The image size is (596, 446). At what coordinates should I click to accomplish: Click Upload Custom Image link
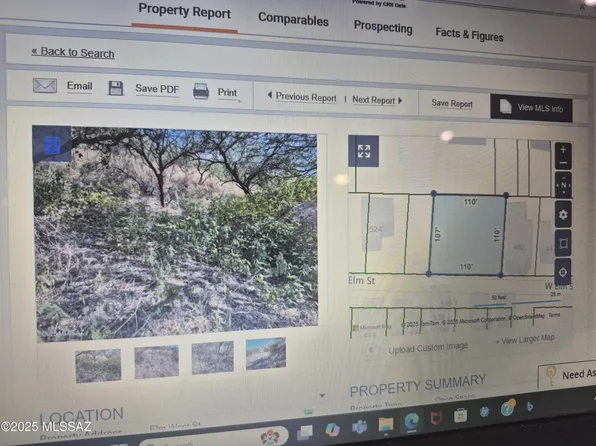coord(428,348)
